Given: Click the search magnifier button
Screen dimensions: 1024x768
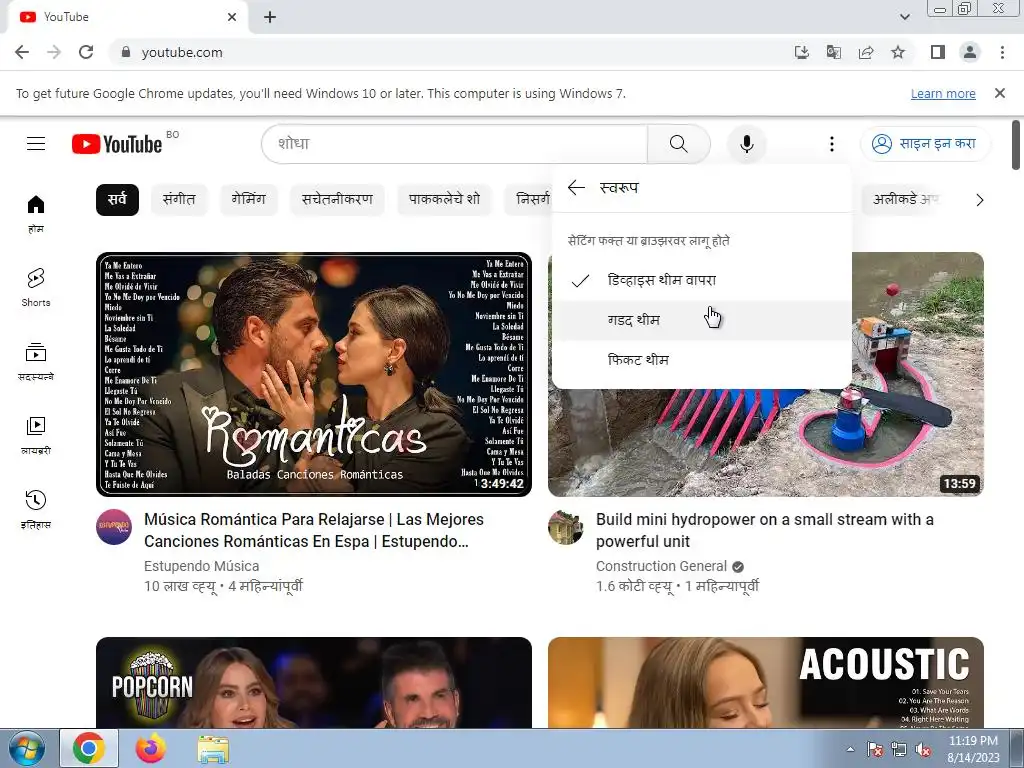Looking at the screenshot, I should [679, 144].
